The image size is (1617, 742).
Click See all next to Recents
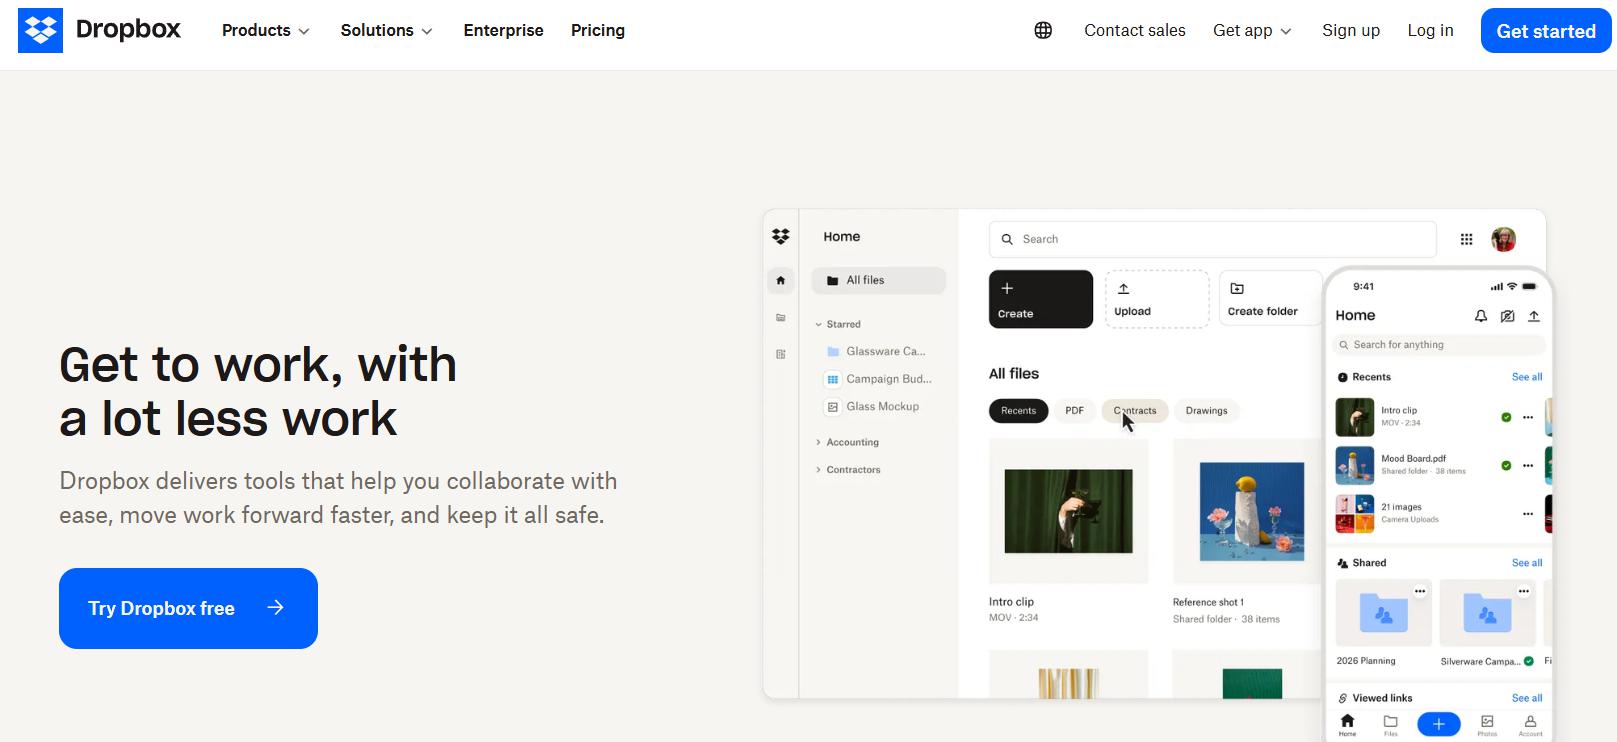coord(1527,377)
